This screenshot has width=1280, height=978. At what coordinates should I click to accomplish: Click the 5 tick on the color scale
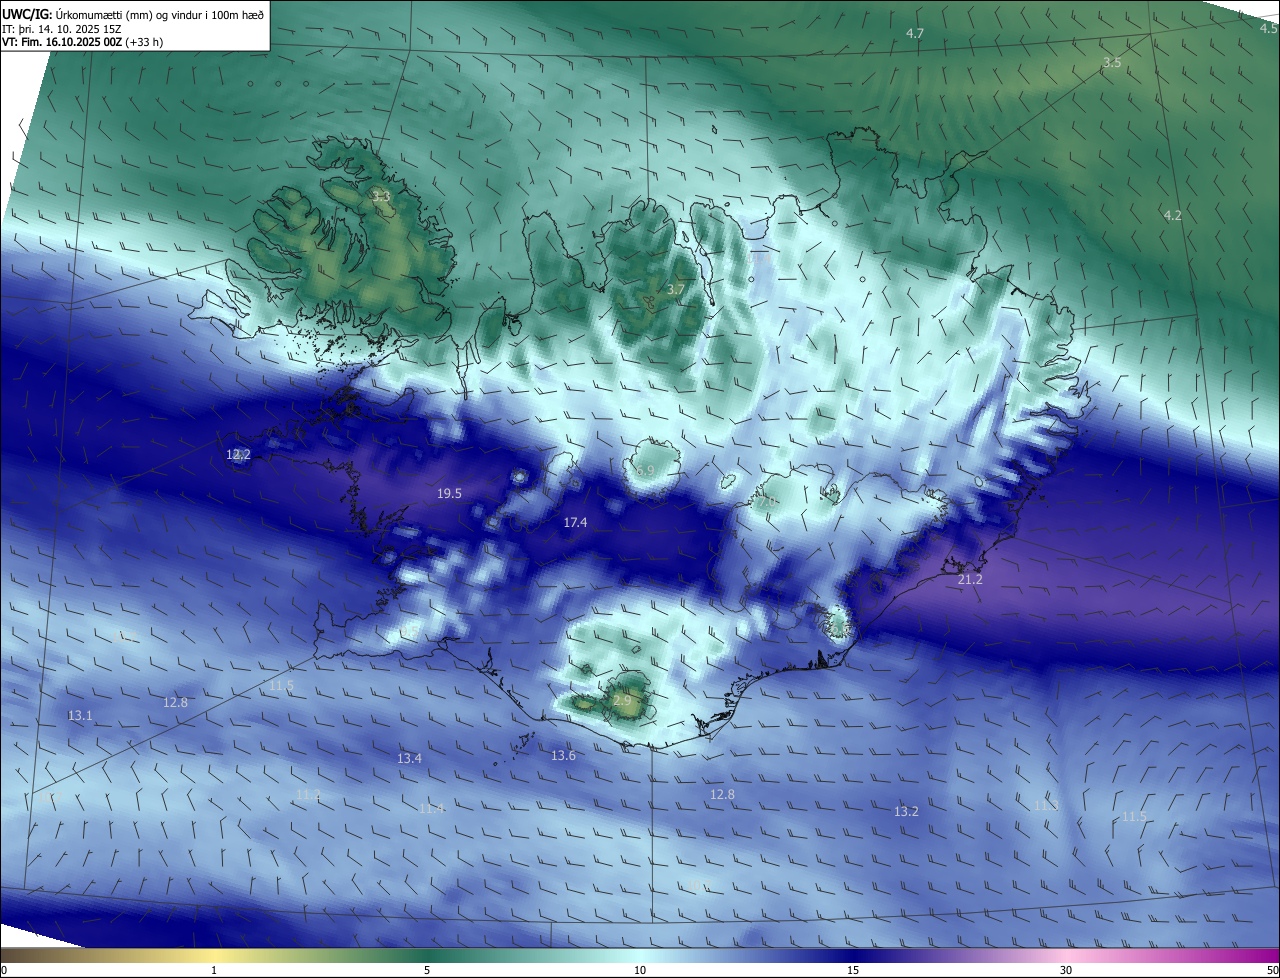click(x=427, y=971)
